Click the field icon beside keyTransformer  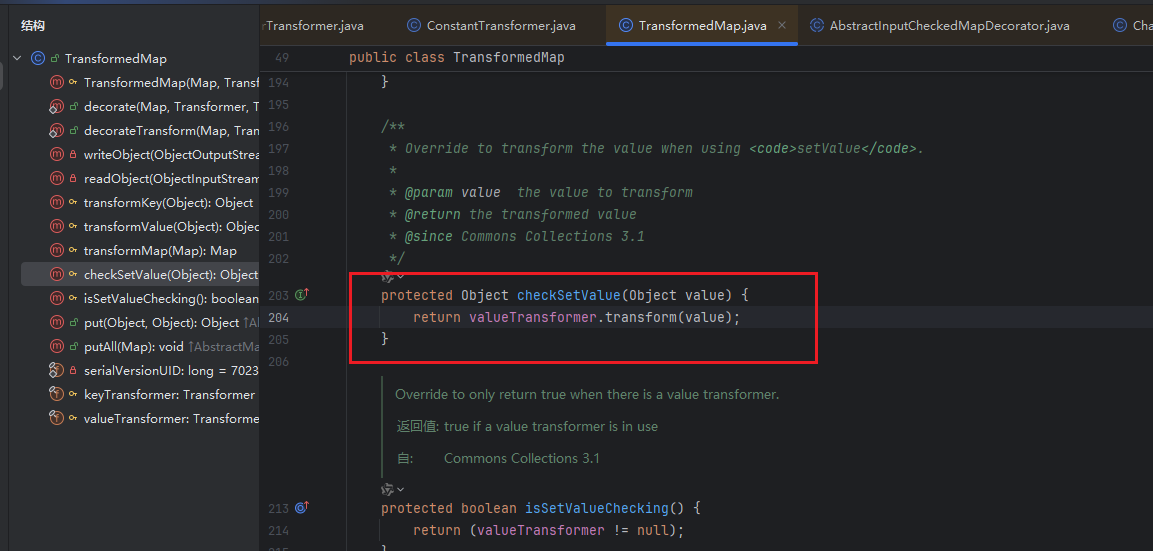pyautogui.click(x=57, y=395)
